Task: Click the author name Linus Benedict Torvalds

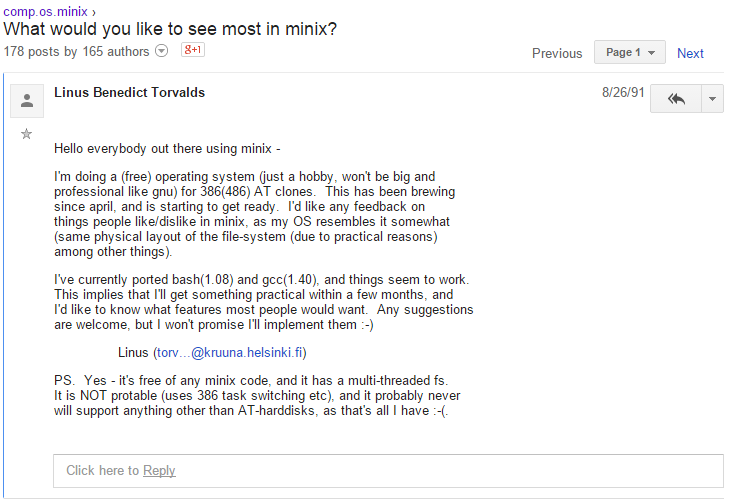Action: point(129,92)
